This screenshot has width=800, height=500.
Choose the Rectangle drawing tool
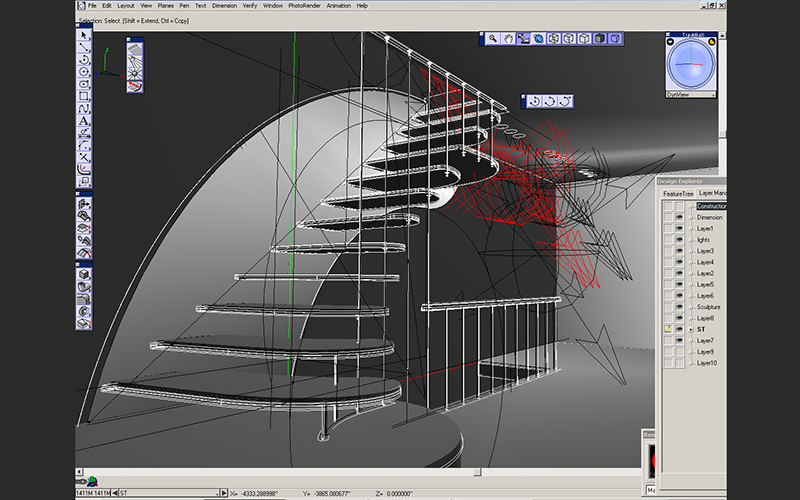(x=85, y=96)
